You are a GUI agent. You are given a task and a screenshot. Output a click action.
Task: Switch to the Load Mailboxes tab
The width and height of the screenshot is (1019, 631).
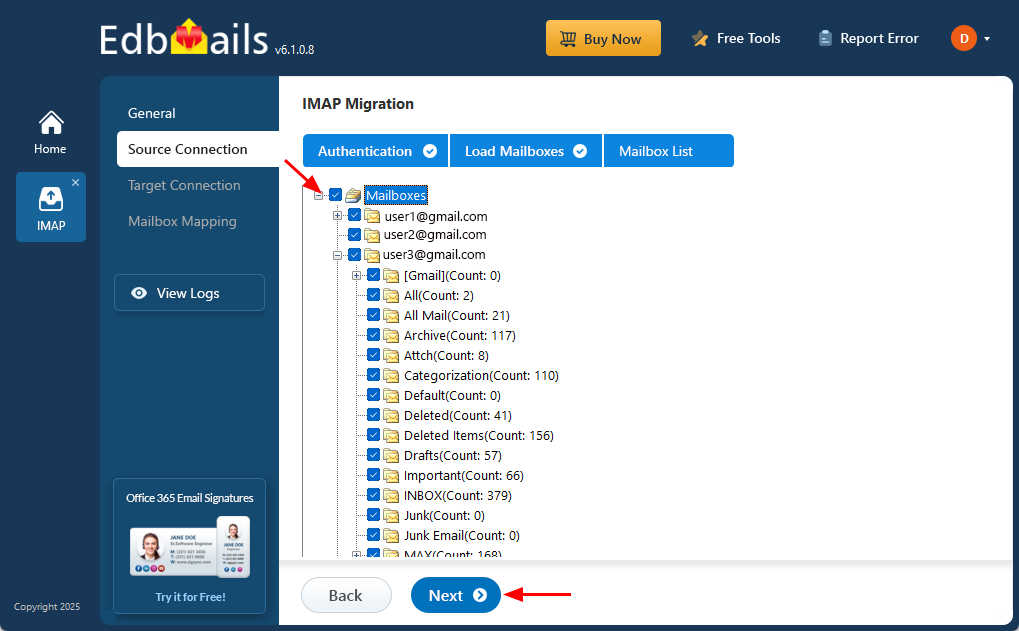tap(525, 151)
